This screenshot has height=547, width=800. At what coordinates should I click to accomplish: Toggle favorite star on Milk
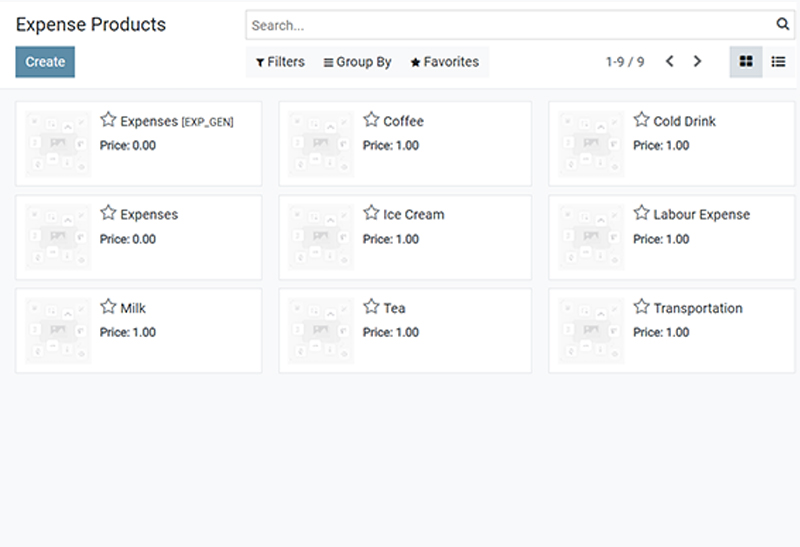pyautogui.click(x=108, y=306)
